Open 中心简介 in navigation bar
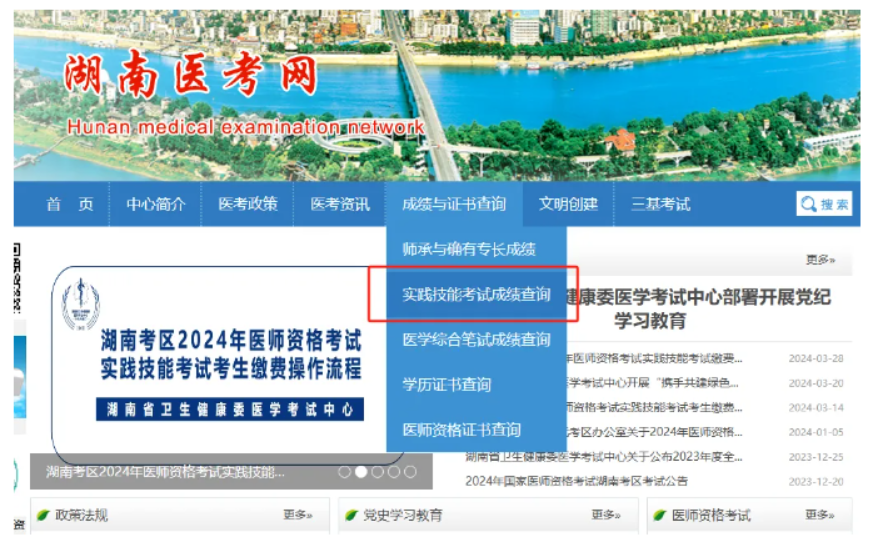 click(156, 204)
